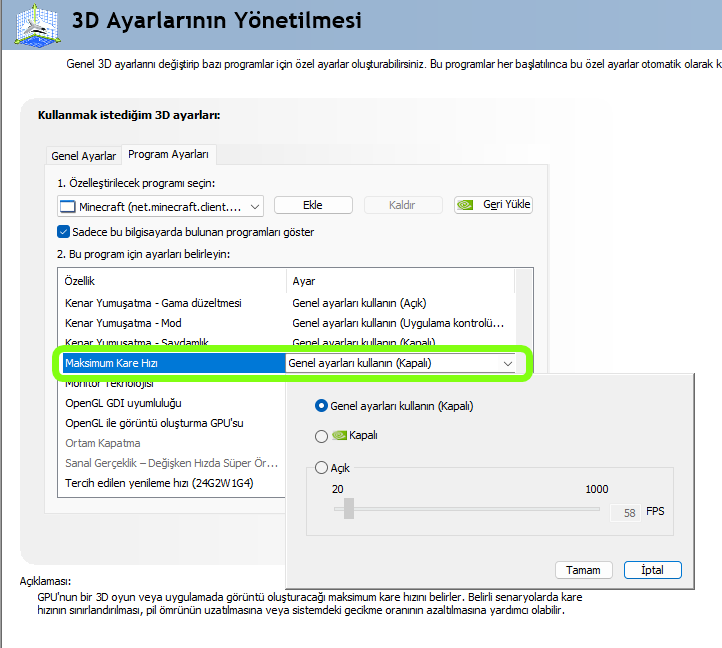Click the NVIDIA logo beside the Kapalı option
This screenshot has width=722, height=648.
pos(338,436)
